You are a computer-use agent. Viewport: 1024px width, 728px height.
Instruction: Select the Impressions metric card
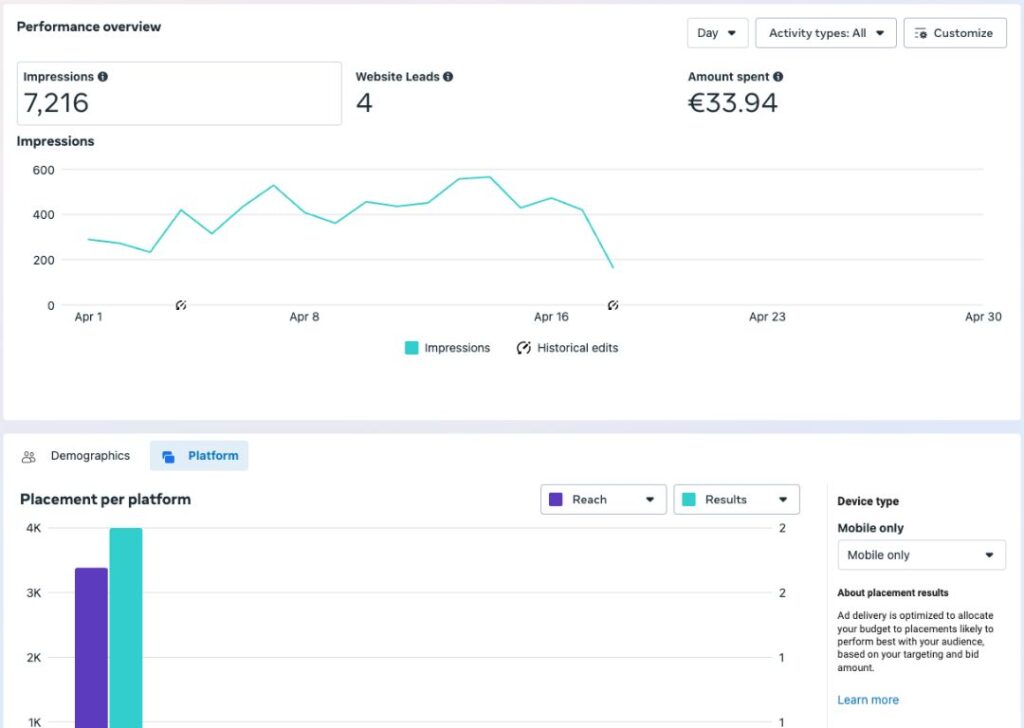[x=179, y=93]
